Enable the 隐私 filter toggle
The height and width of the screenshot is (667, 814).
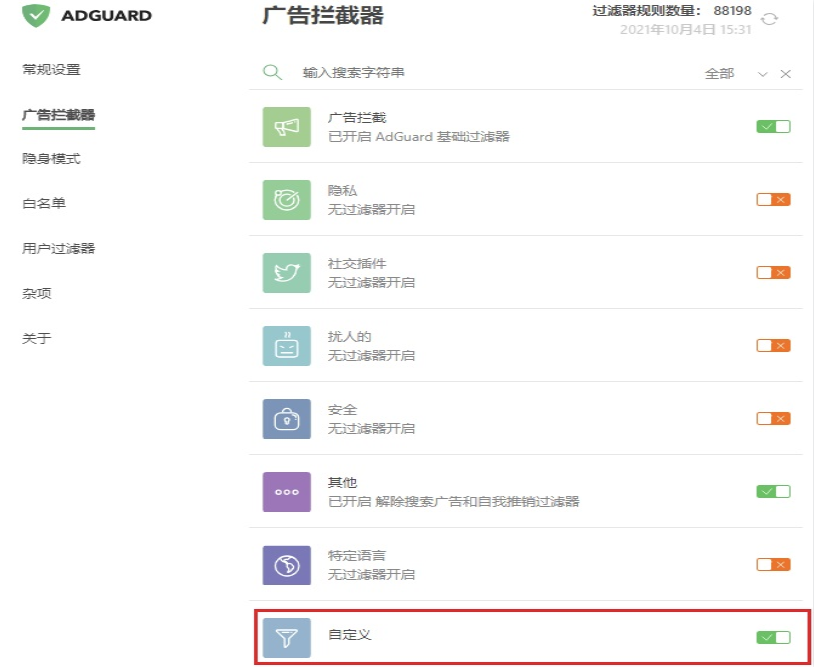click(x=774, y=200)
